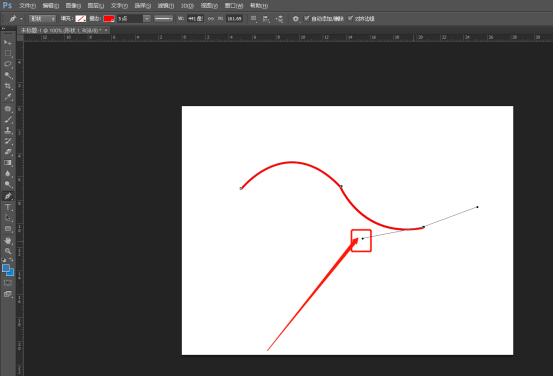This screenshot has height=376, width=554.
Task: Select the Pen tool in the toolbox
Action: pyautogui.click(x=8, y=196)
